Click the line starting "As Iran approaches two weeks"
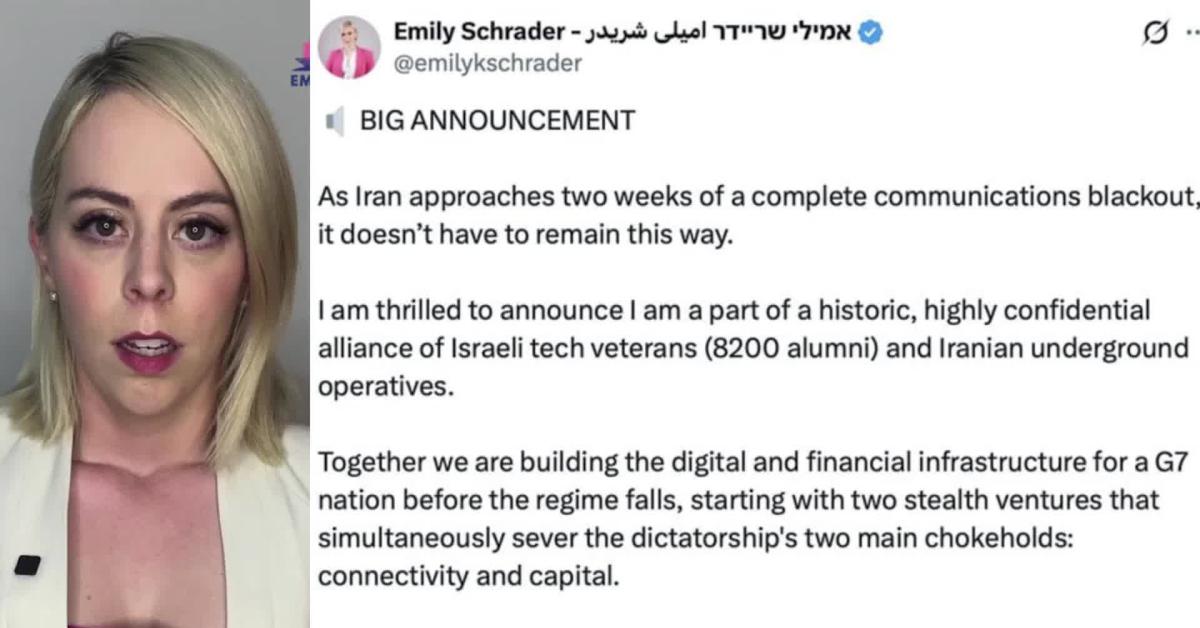Screen dimensions: 1200x628 757,197
